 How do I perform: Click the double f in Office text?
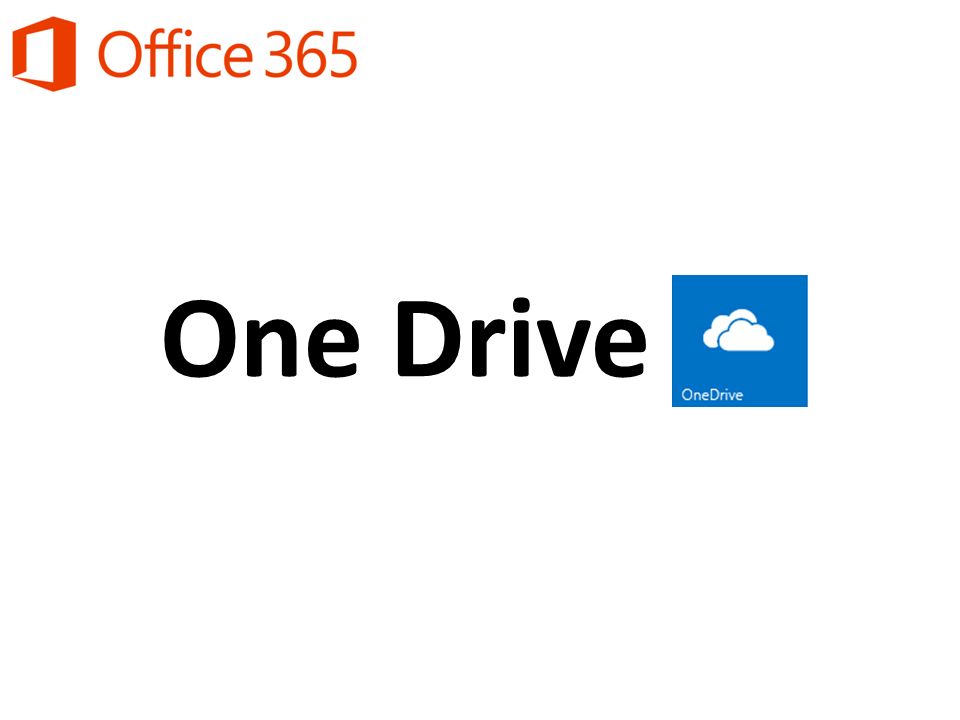pos(163,53)
